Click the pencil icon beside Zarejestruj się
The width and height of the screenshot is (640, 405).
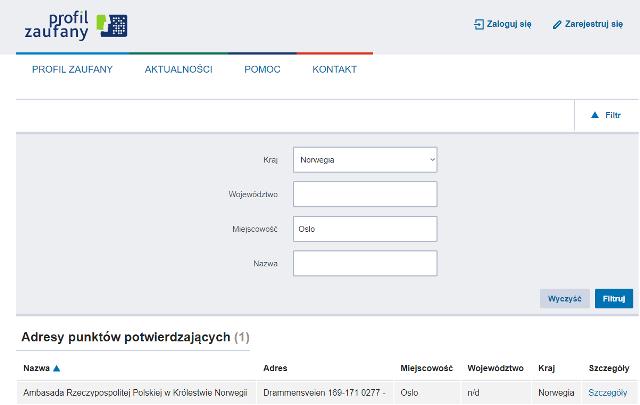click(557, 24)
